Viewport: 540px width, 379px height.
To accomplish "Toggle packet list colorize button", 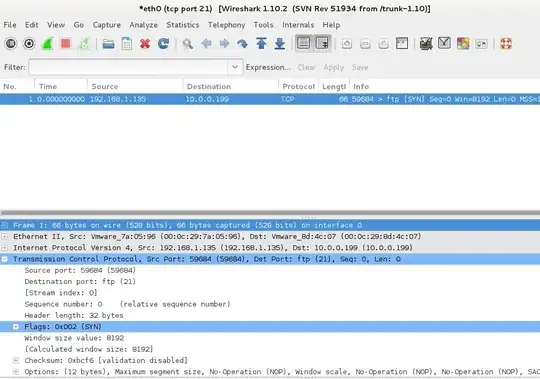I will pyautogui.click(x=303, y=43).
